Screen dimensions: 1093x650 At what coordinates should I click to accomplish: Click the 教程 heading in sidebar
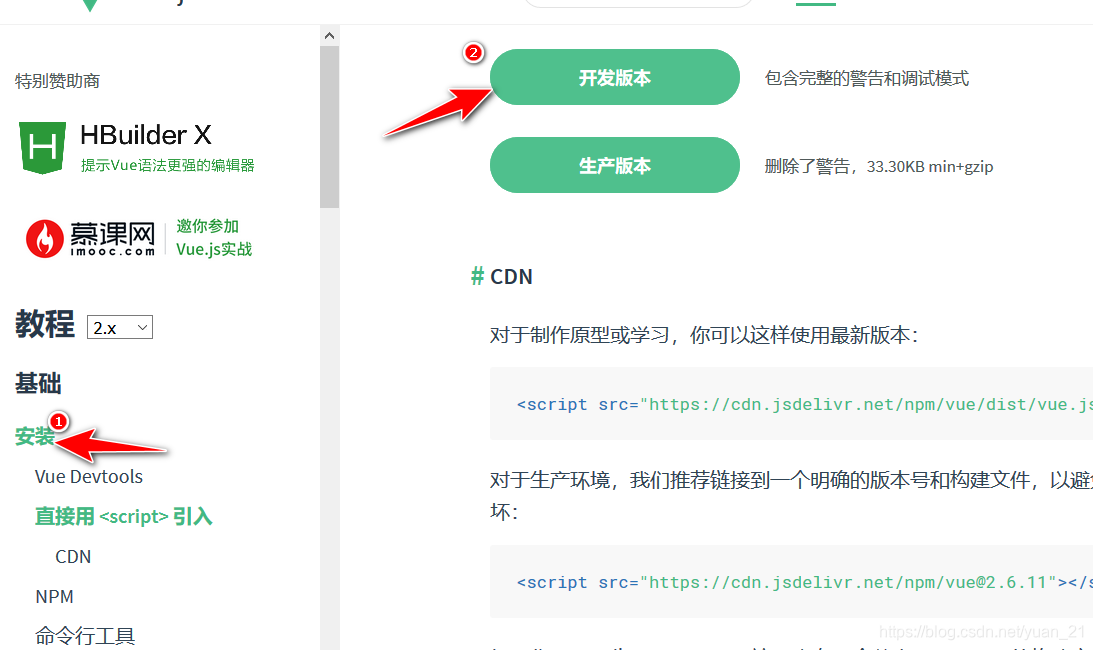pos(45,324)
